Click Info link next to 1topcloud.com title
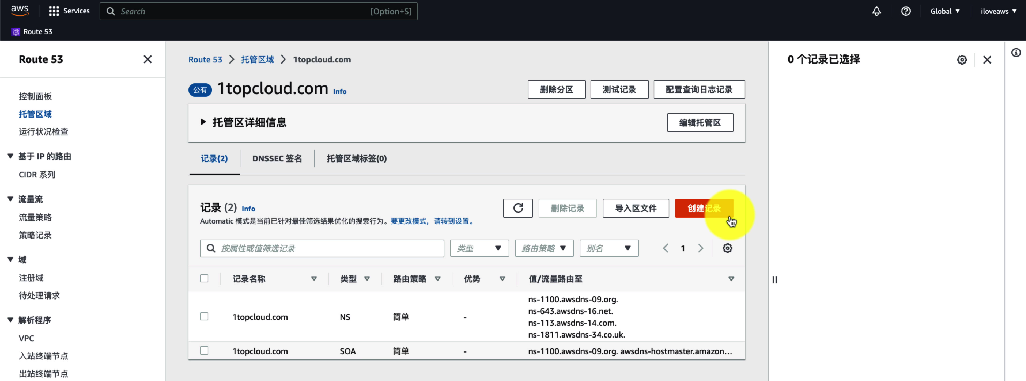Screen dimensions: 1026x381 340,92
